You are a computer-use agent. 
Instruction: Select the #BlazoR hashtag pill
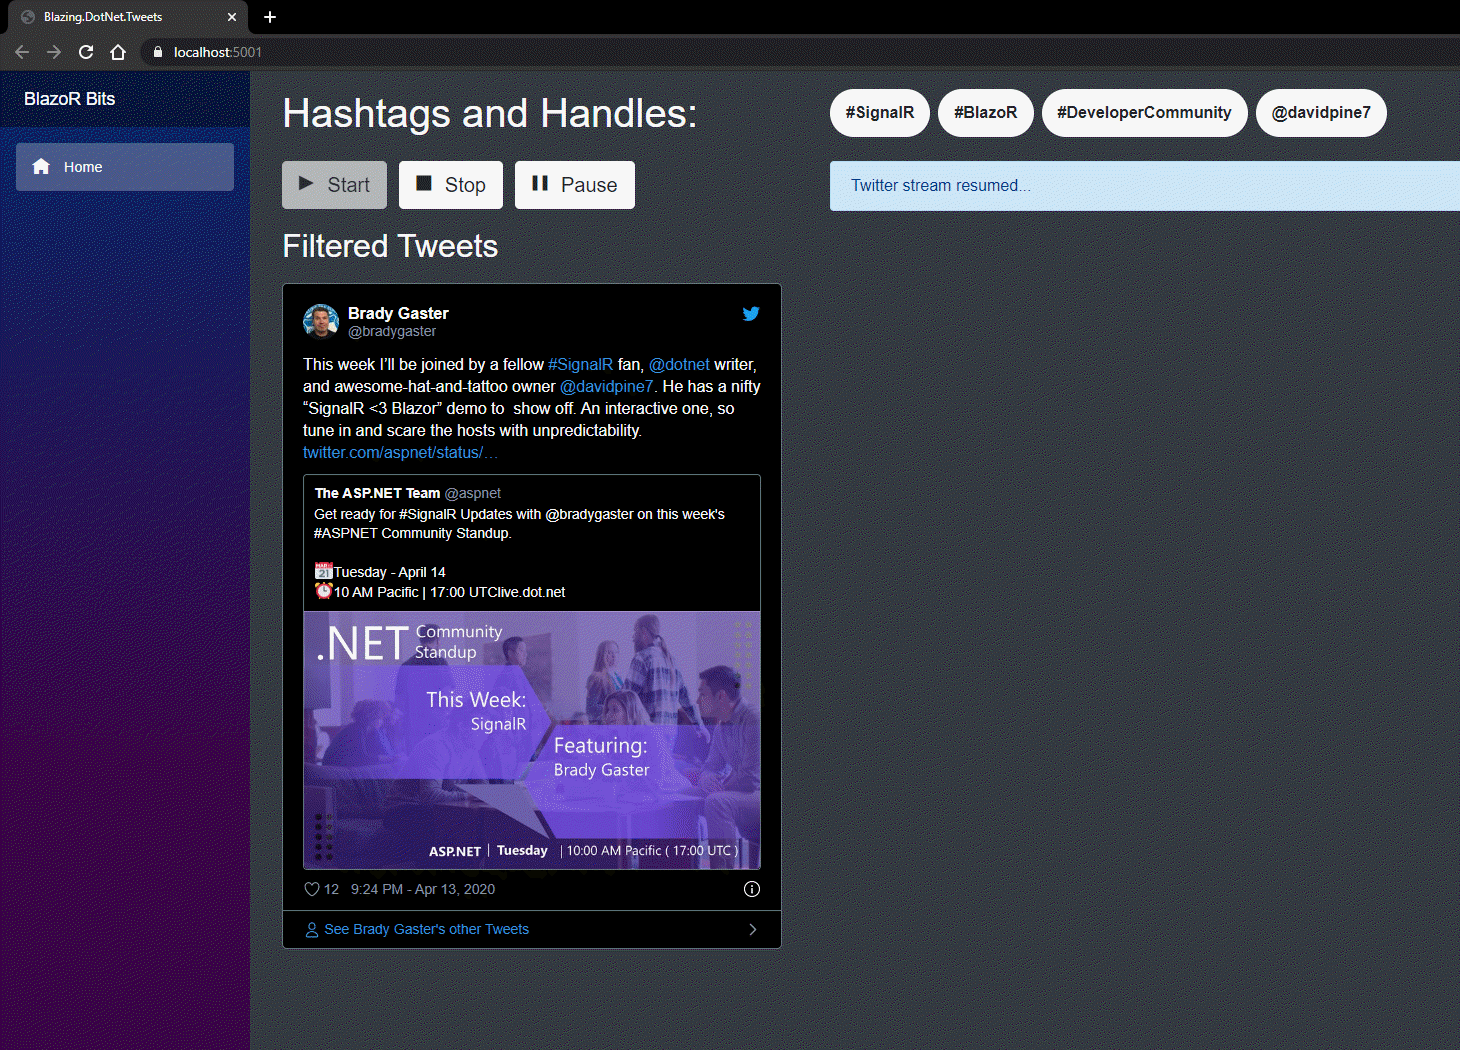click(x=986, y=113)
